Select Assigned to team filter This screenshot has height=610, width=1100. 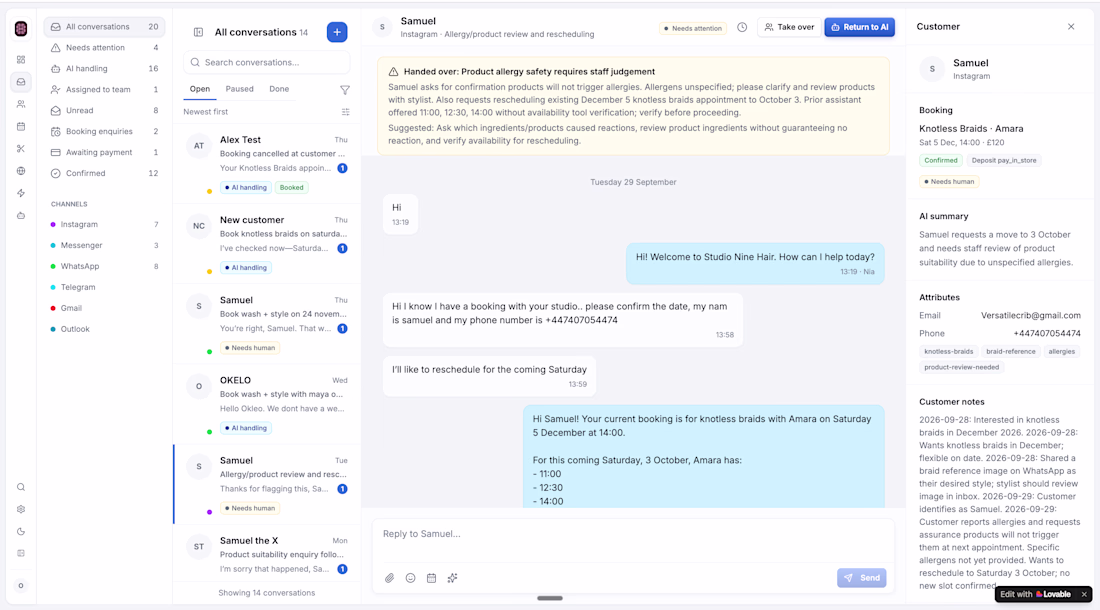coord(104,90)
